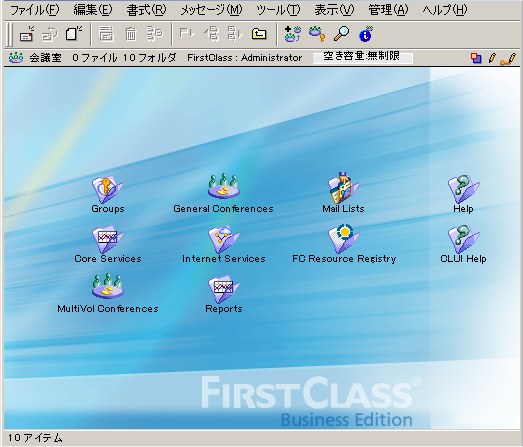523x447 pixels.
Task: Open the General Conferences icon
Action: point(224,186)
